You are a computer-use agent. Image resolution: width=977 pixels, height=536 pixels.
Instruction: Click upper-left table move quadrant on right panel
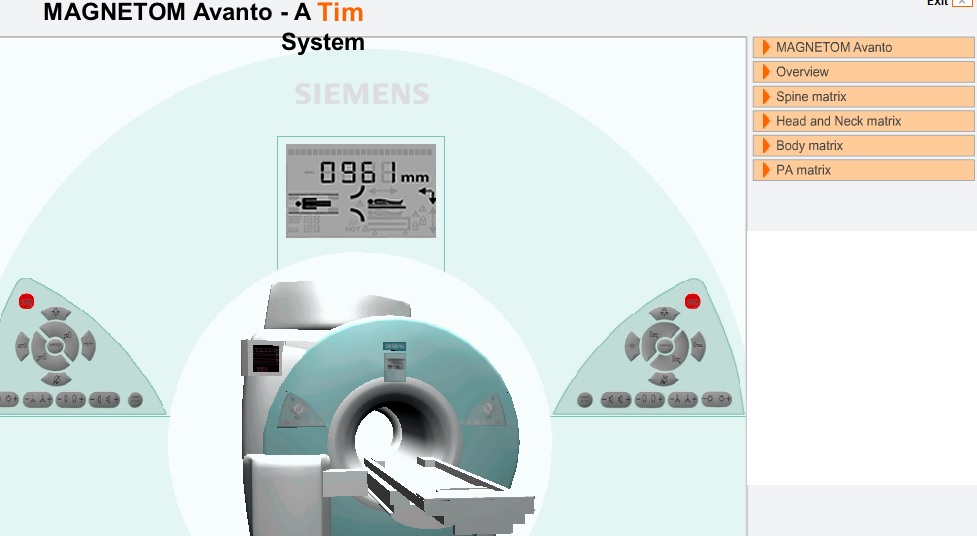click(653, 333)
